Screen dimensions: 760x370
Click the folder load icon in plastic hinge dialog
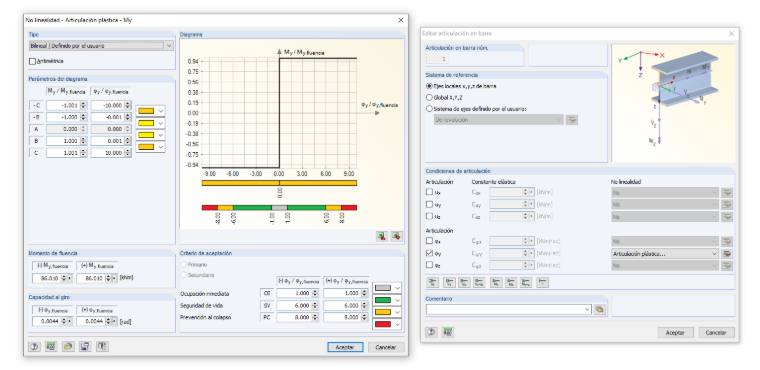pos(68,346)
